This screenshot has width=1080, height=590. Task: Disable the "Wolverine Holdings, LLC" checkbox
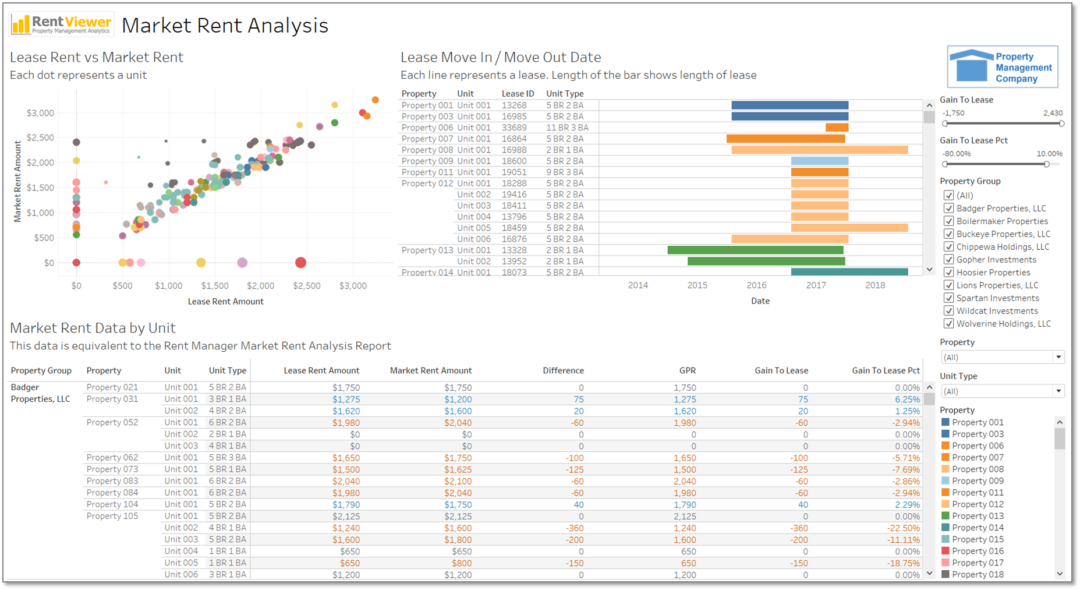pos(948,323)
